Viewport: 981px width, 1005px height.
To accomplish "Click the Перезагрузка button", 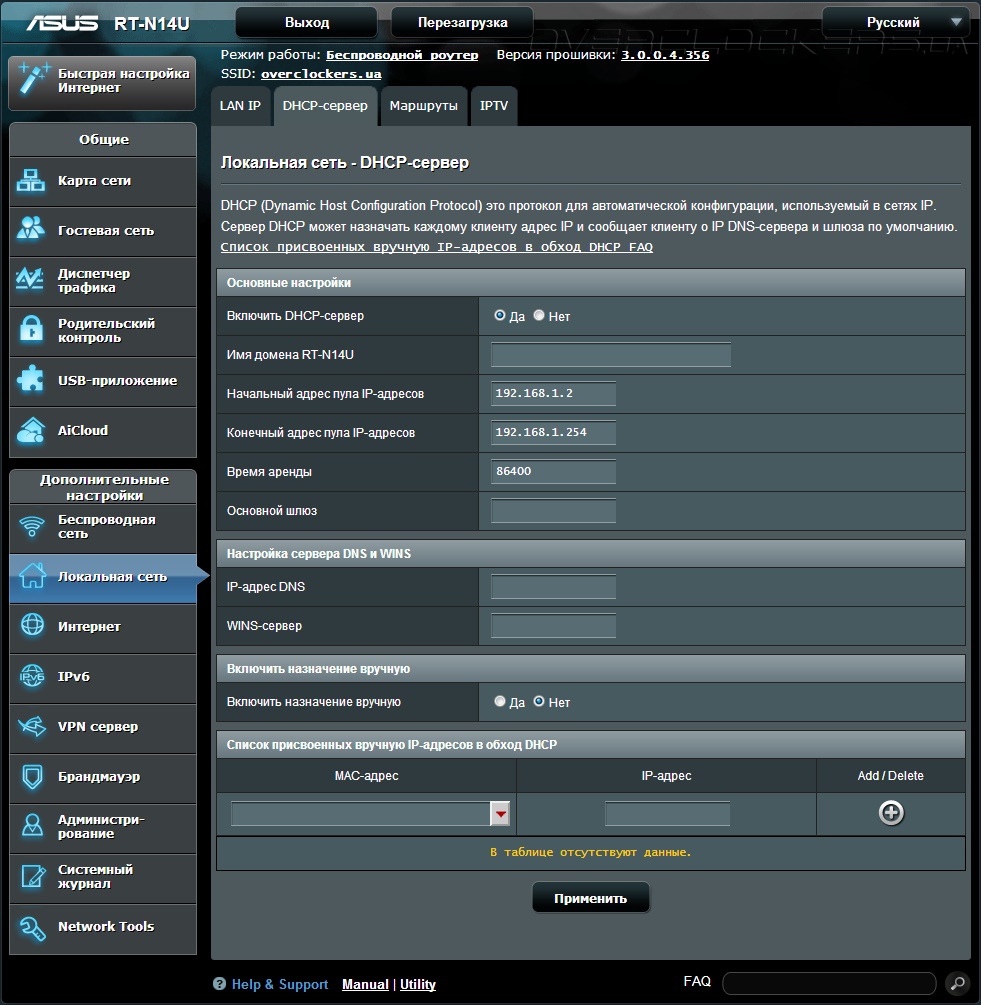I will coord(462,22).
